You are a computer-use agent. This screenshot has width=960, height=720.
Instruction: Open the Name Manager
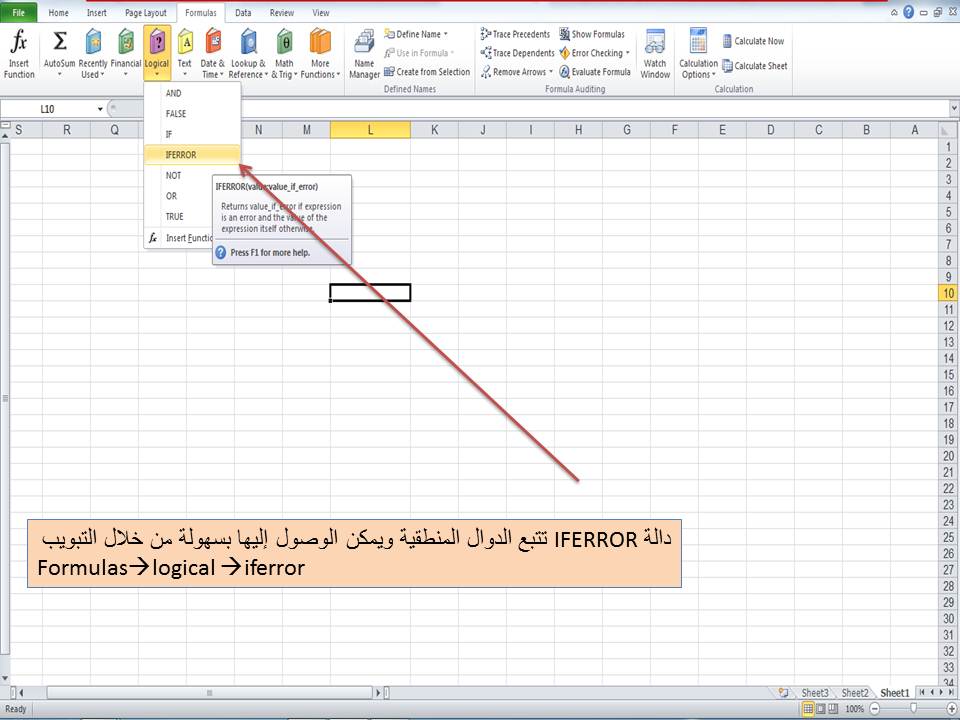[364, 54]
